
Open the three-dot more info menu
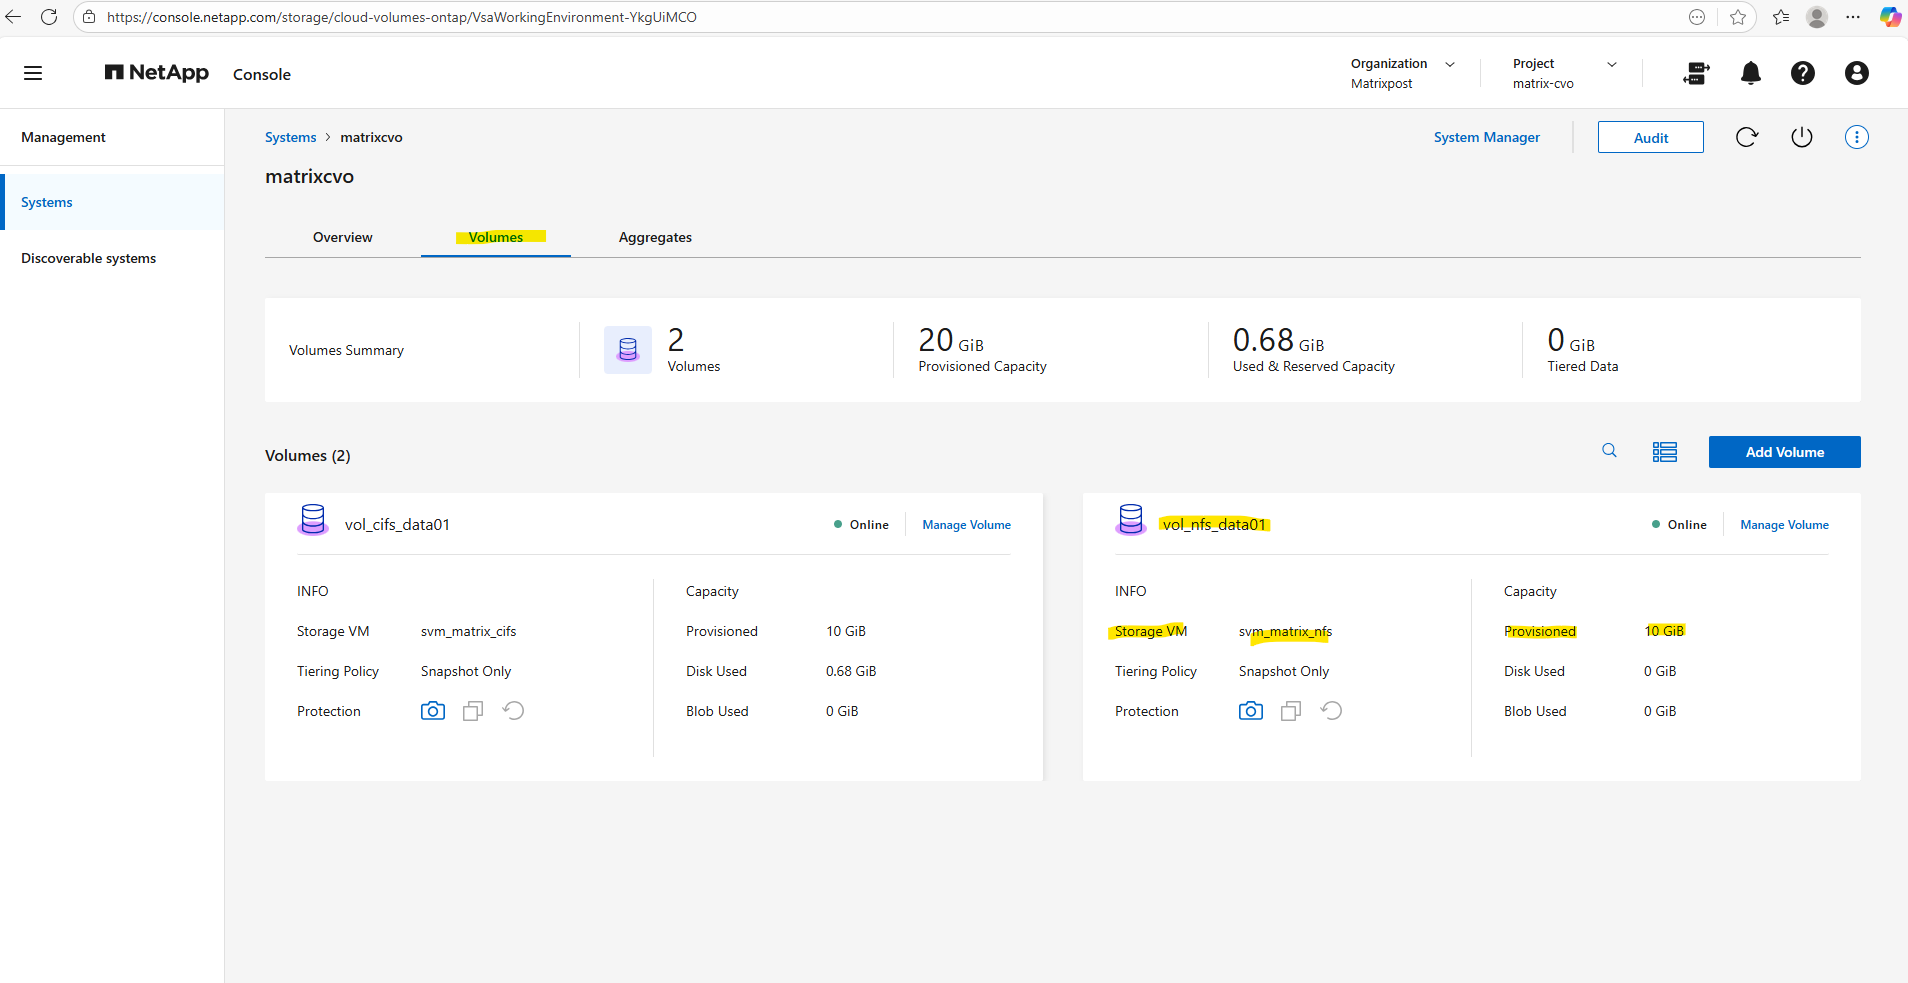point(1856,138)
